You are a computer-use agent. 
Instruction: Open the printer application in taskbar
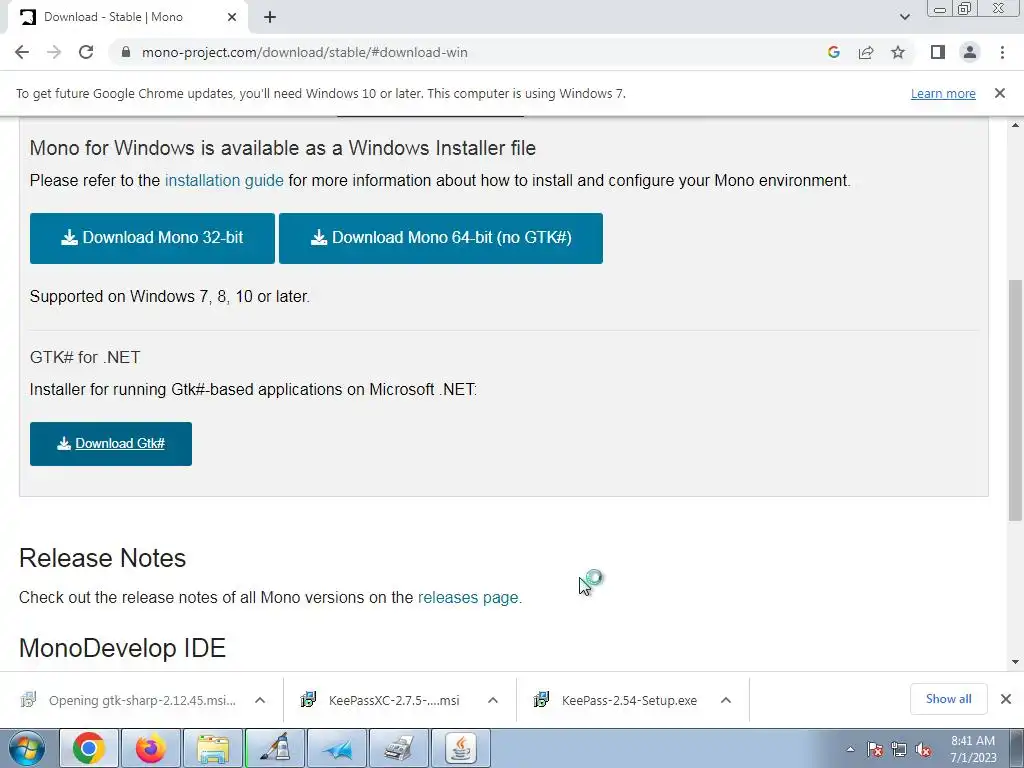pos(399,748)
